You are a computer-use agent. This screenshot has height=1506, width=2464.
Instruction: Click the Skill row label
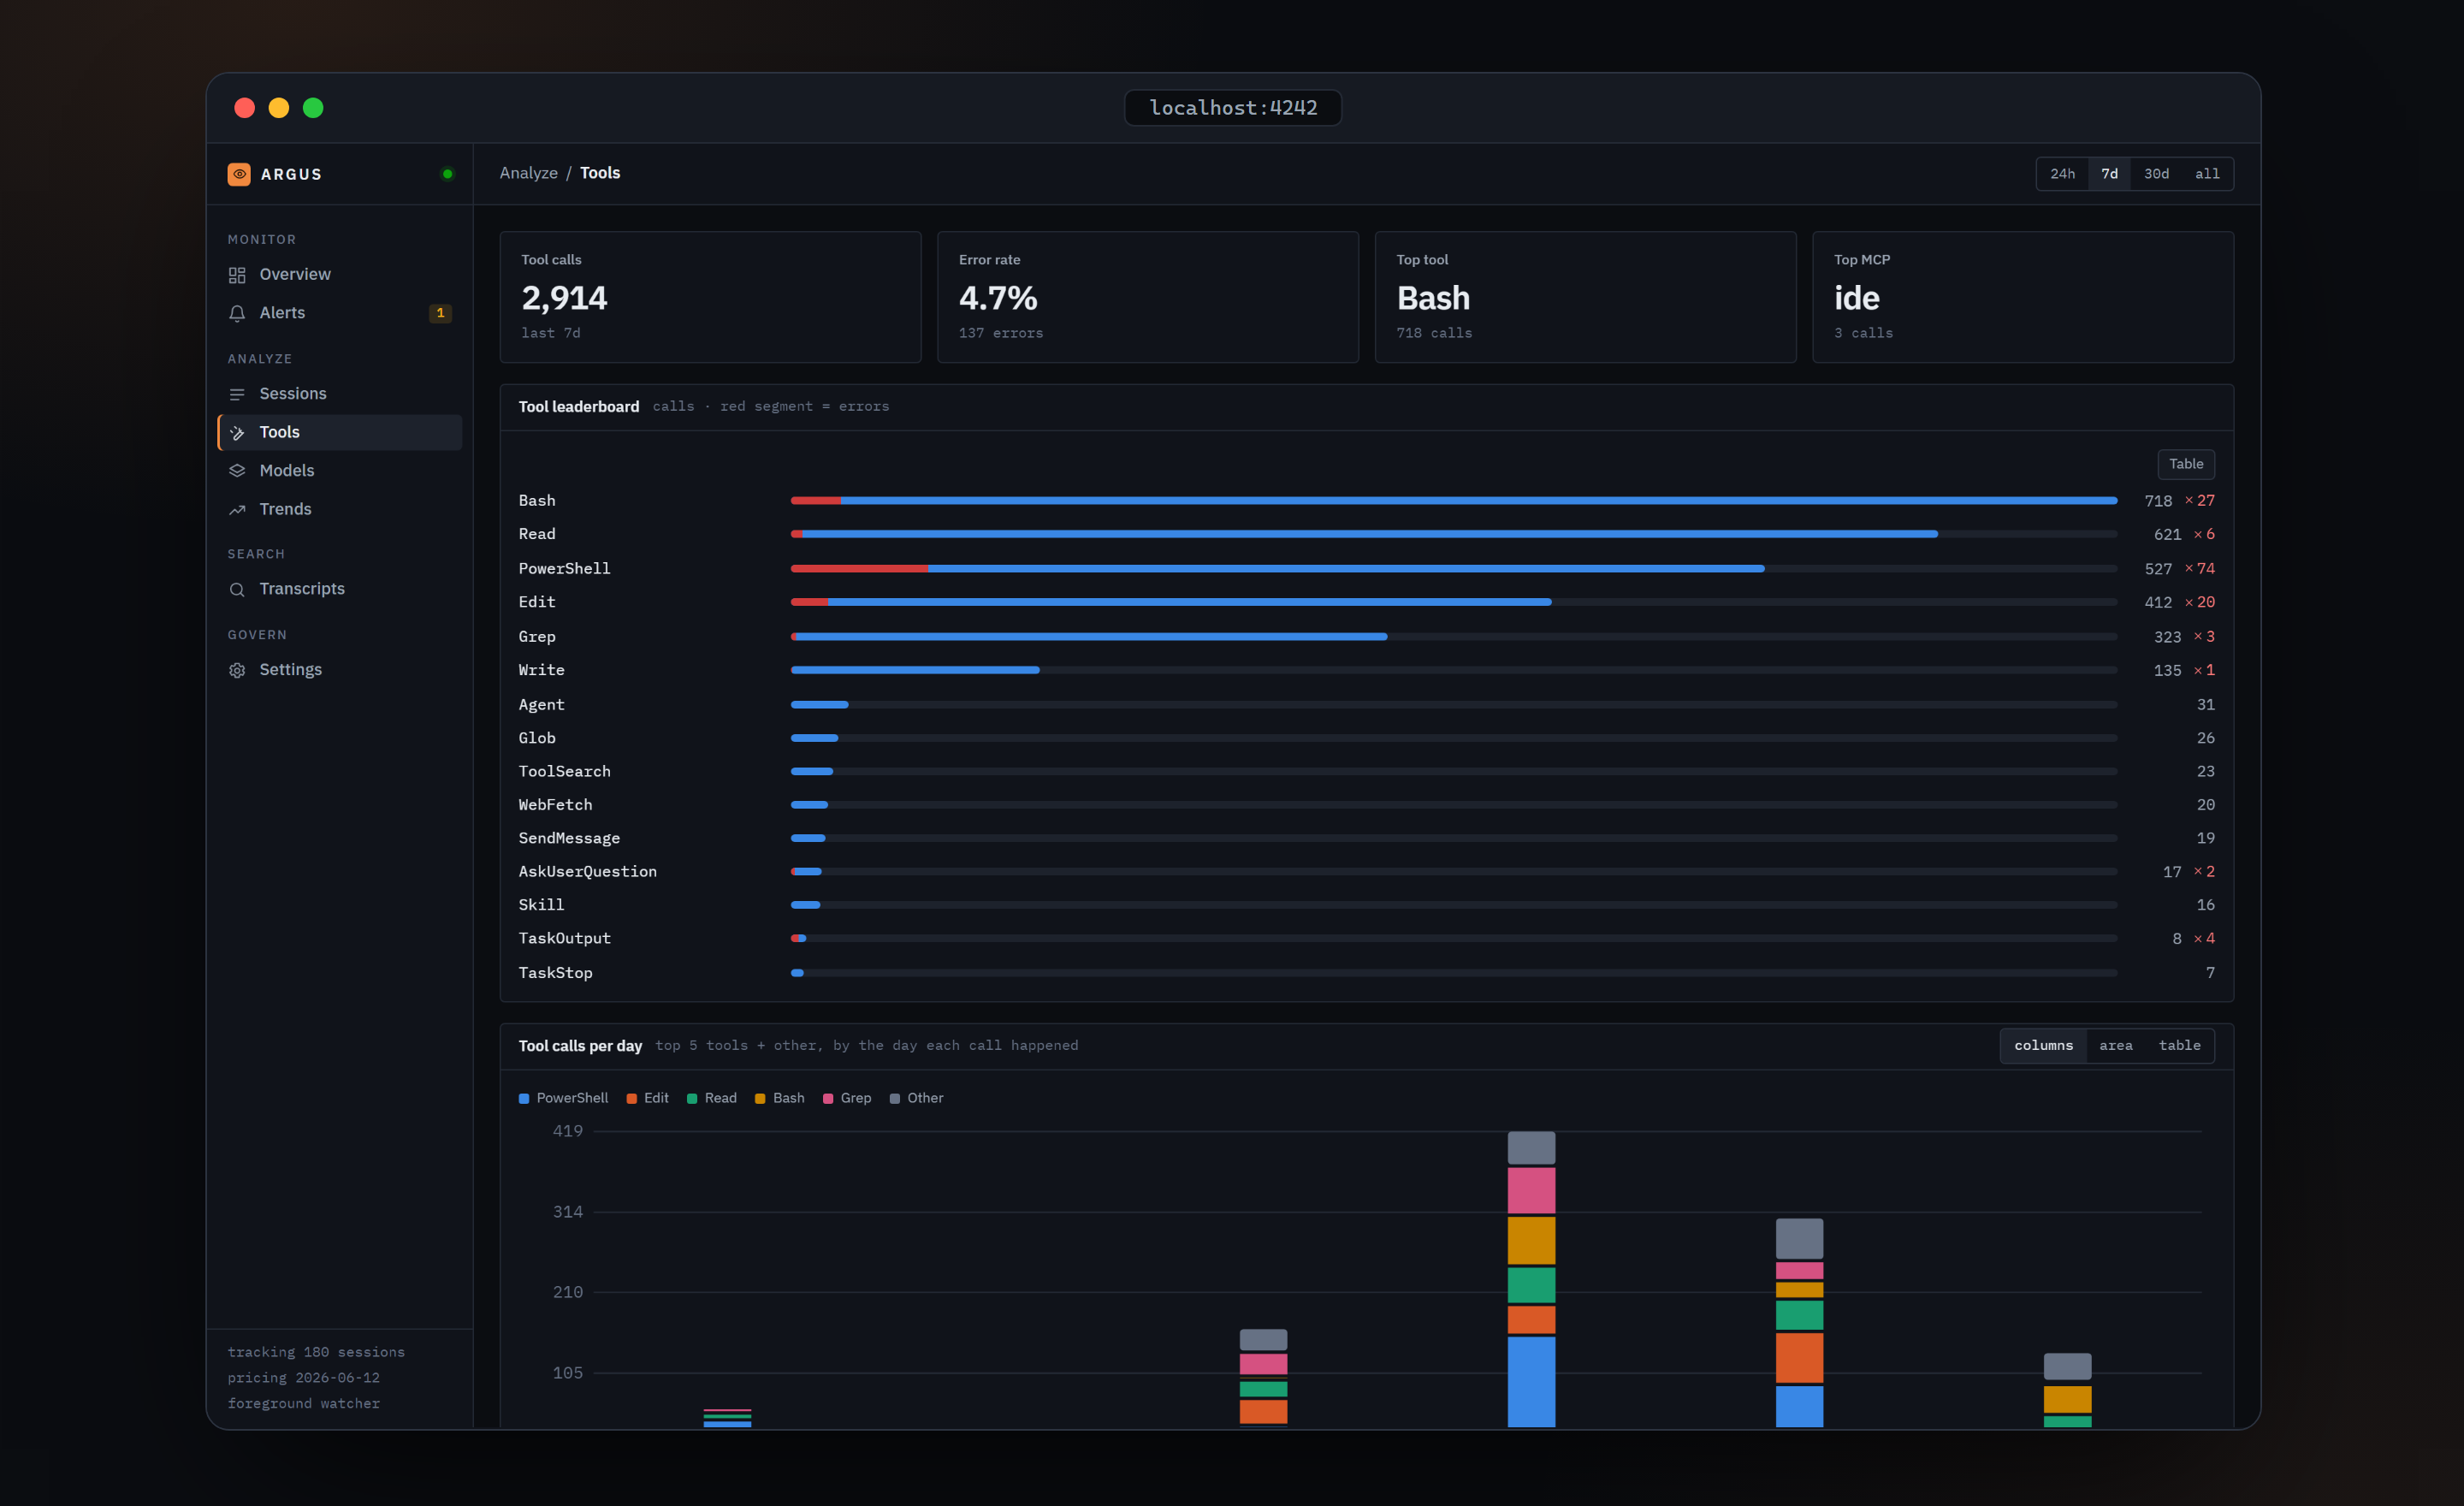click(541, 905)
